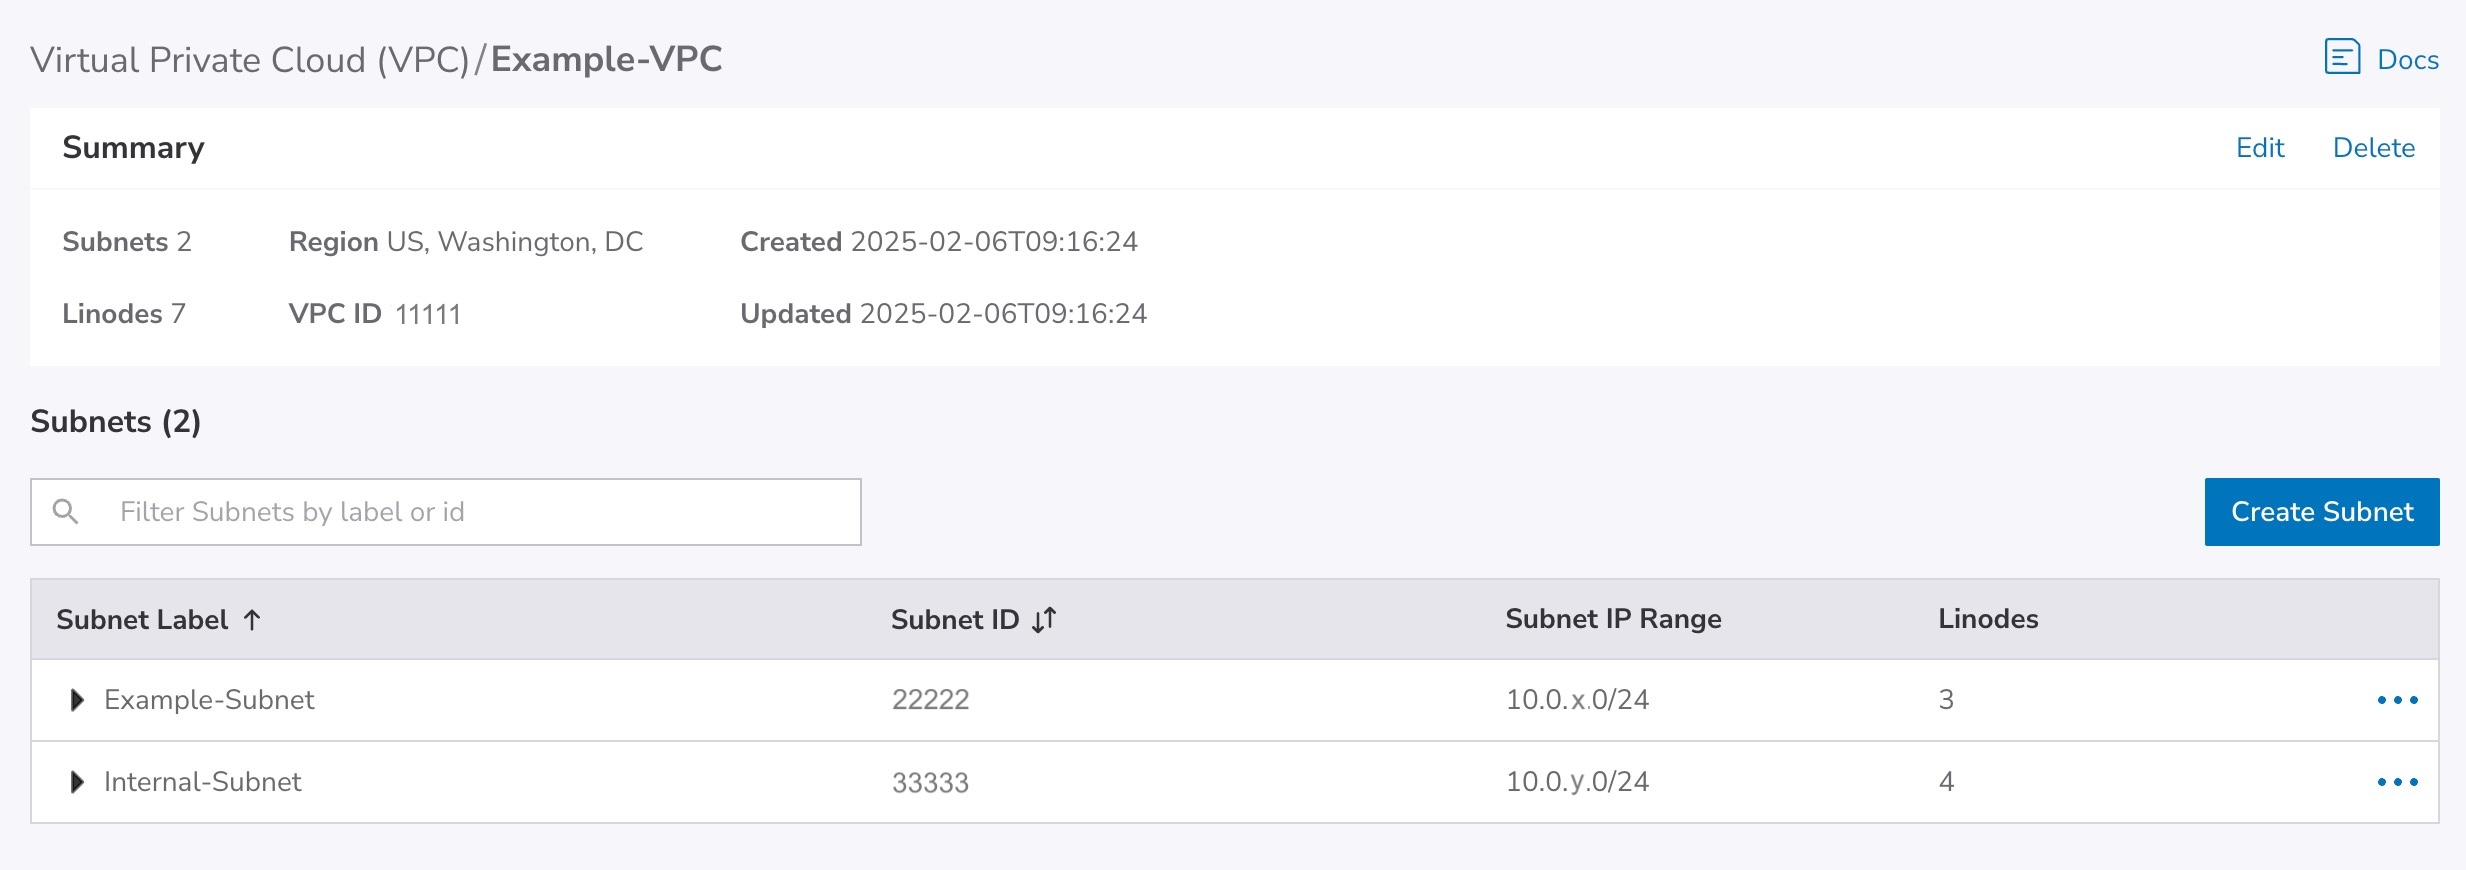This screenshot has height=870, width=2466.
Task: Click the Linodes column header
Action: tap(1988, 619)
